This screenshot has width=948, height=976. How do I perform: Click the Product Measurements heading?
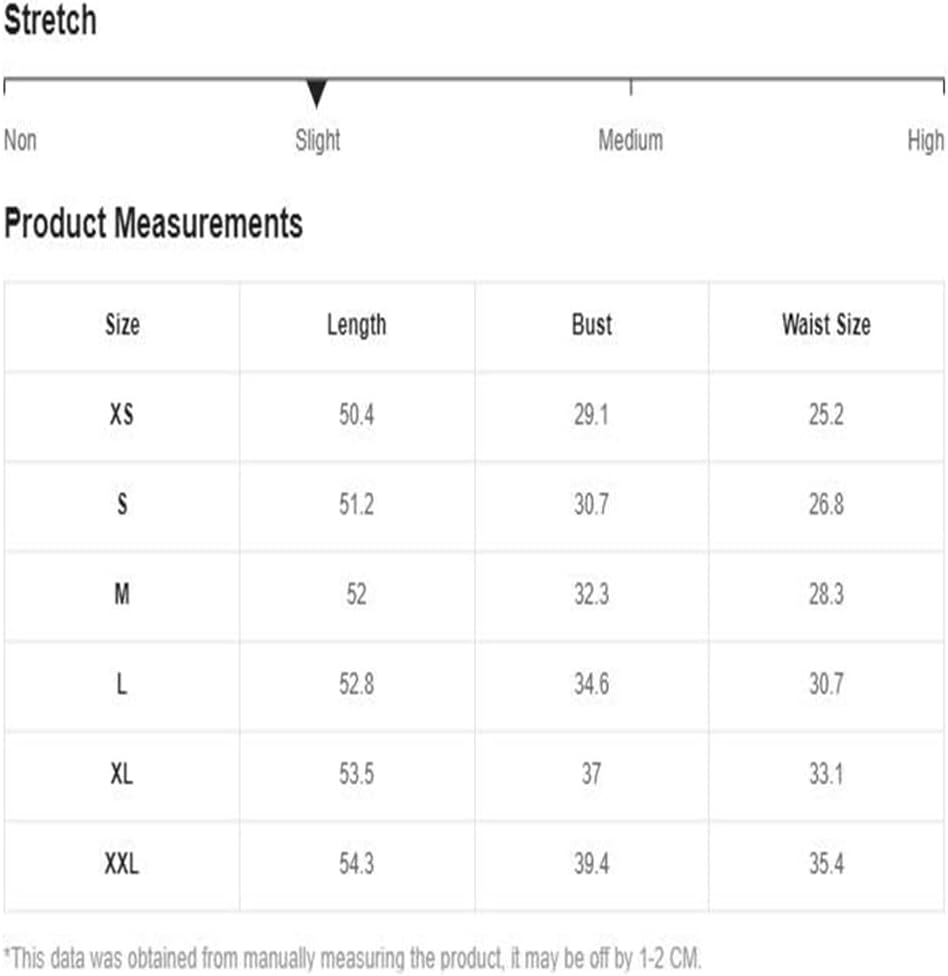(x=153, y=224)
